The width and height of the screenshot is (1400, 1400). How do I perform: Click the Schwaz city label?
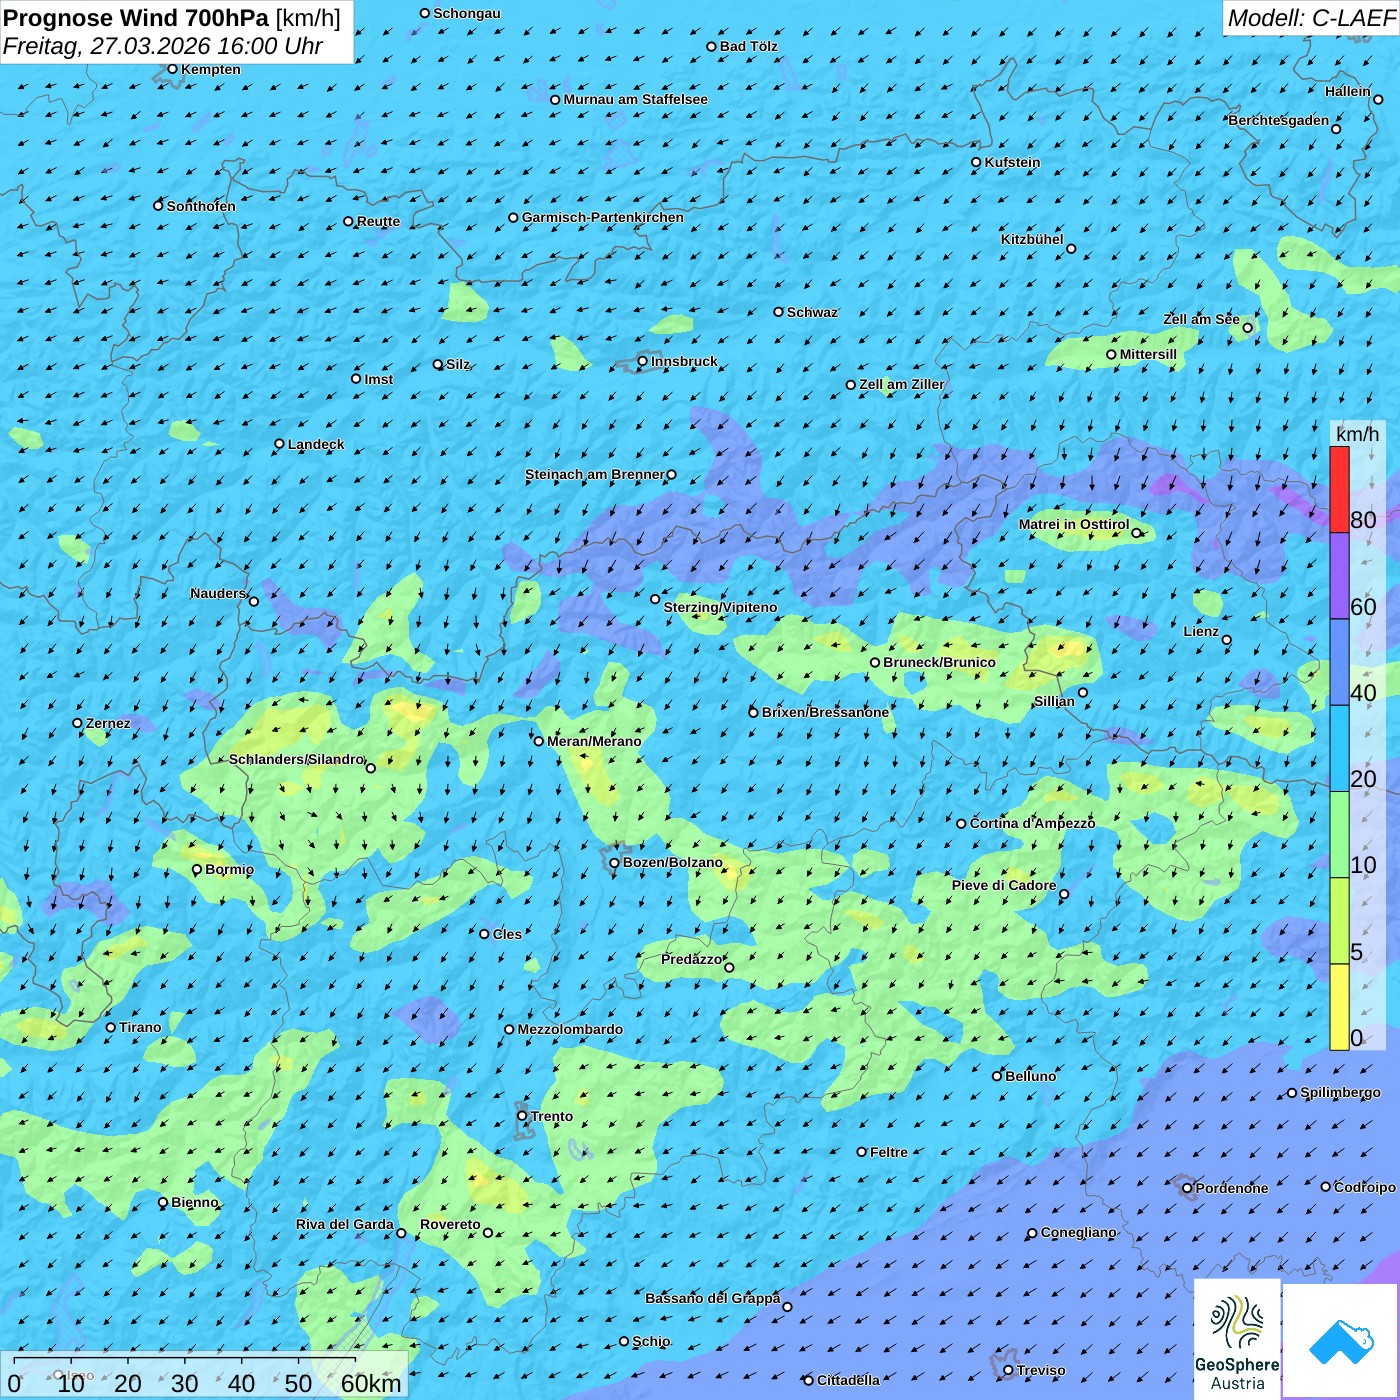click(x=812, y=312)
